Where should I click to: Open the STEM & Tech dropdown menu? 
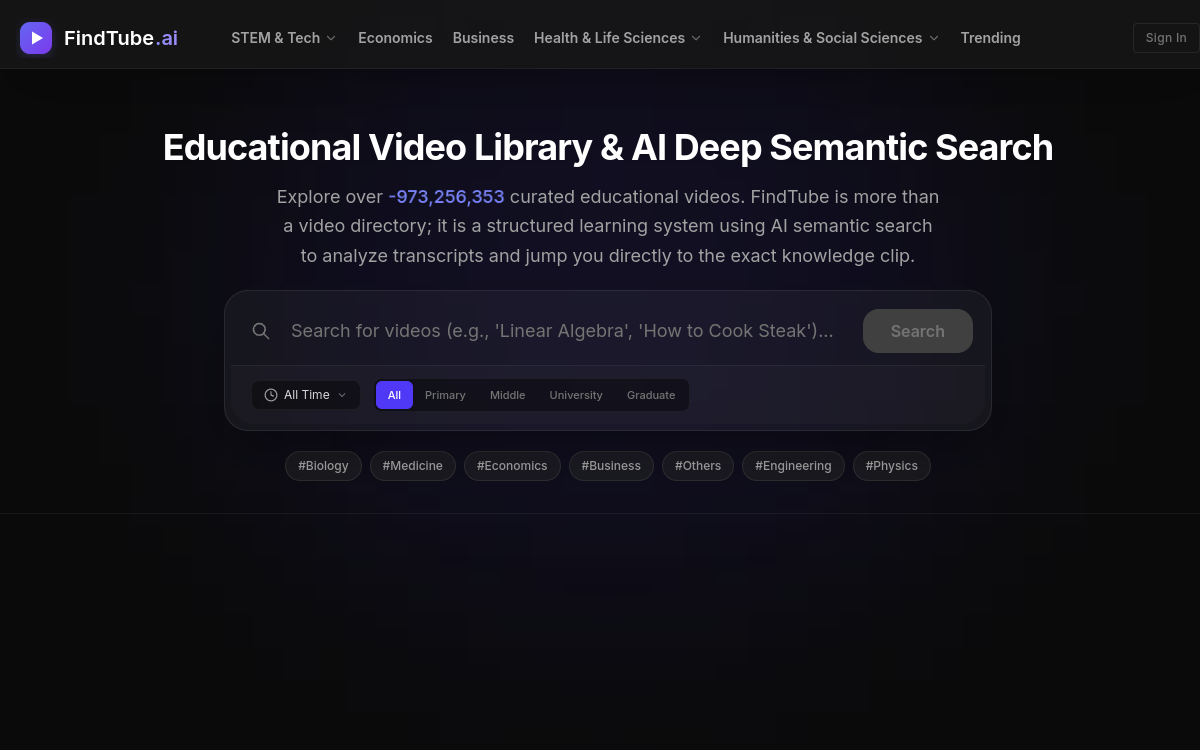coord(283,38)
